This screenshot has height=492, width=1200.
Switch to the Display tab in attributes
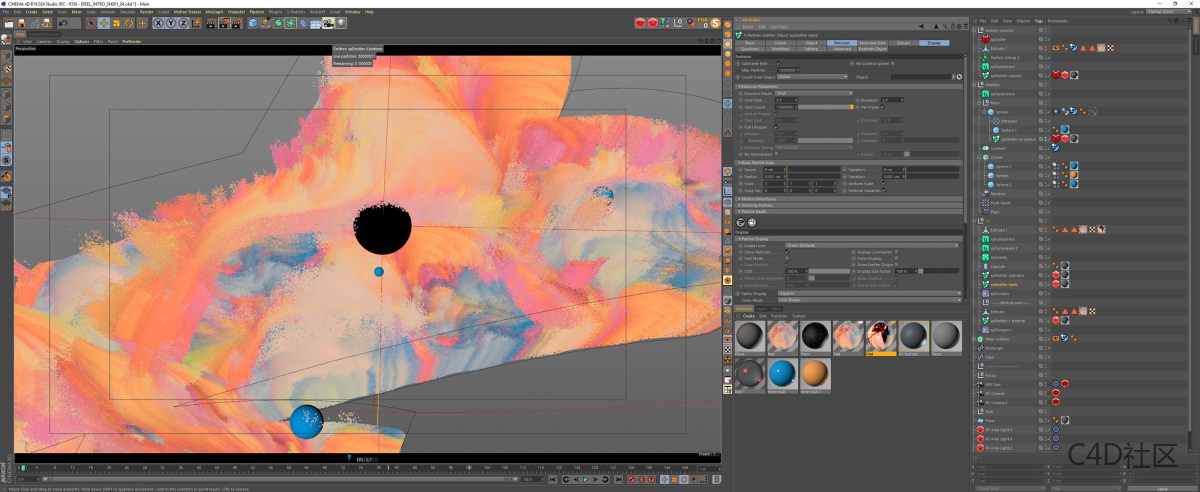tap(934, 43)
